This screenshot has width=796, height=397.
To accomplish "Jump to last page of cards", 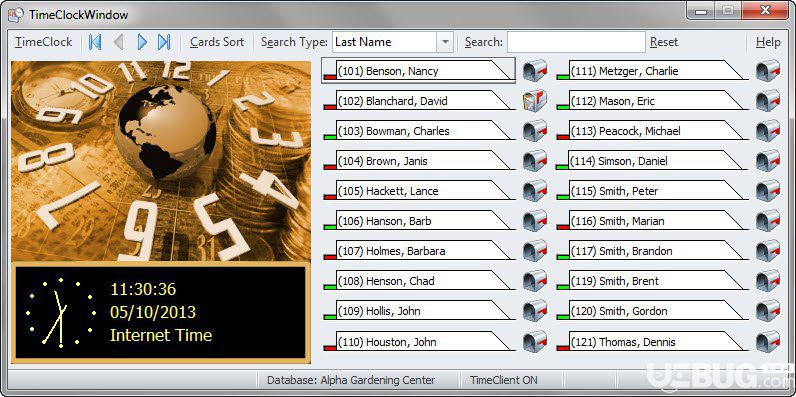I will [x=164, y=42].
